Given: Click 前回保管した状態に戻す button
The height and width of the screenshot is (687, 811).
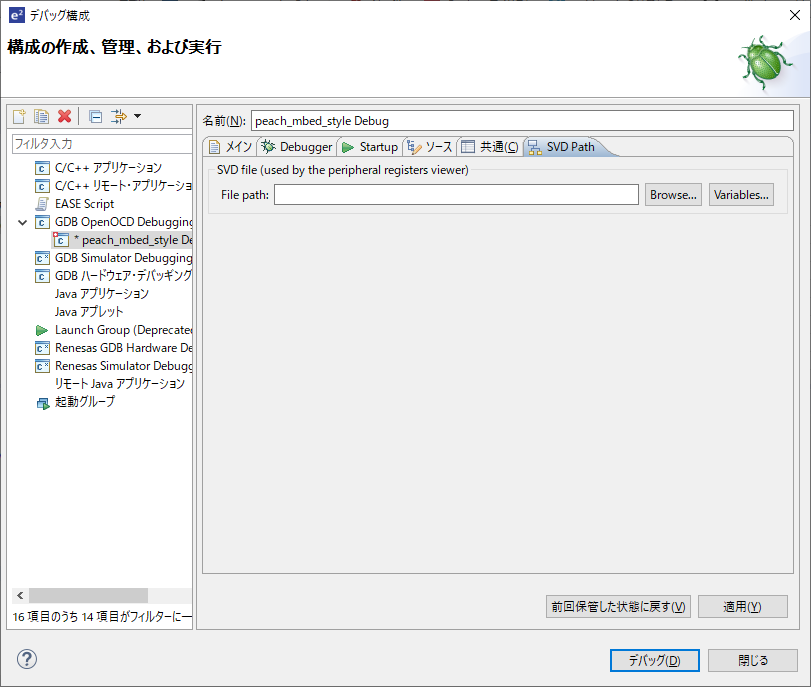Looking at the screenshot, I should pos(618,606).
